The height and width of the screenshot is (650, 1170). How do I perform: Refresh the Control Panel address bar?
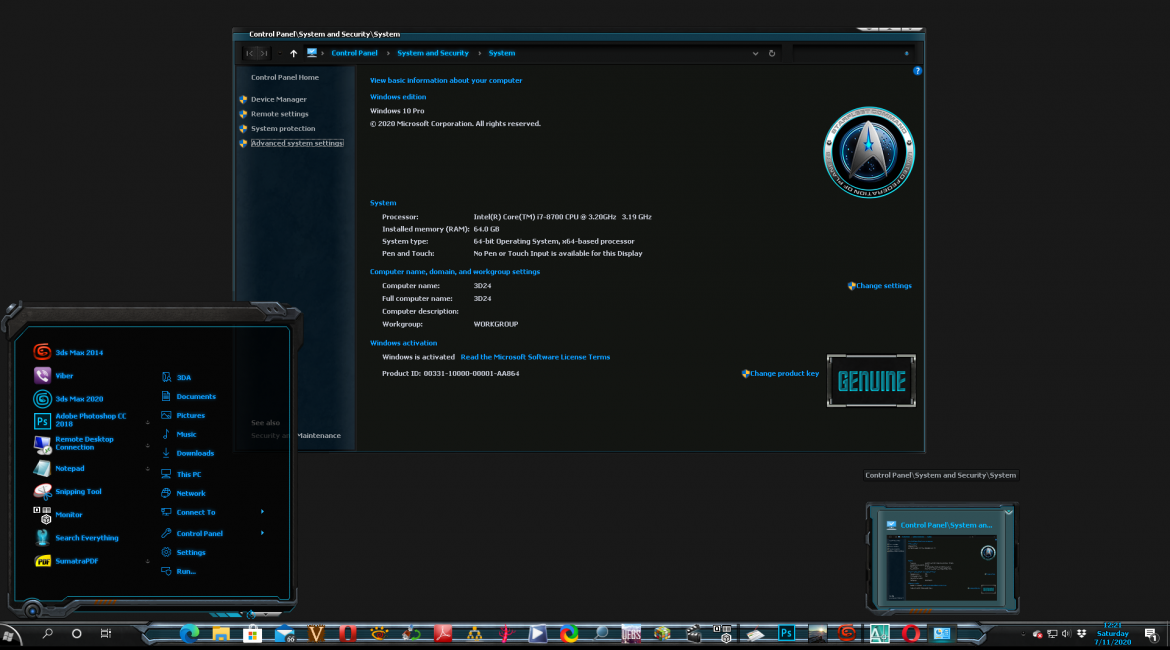pyautogui.click(x=772, y=53)
